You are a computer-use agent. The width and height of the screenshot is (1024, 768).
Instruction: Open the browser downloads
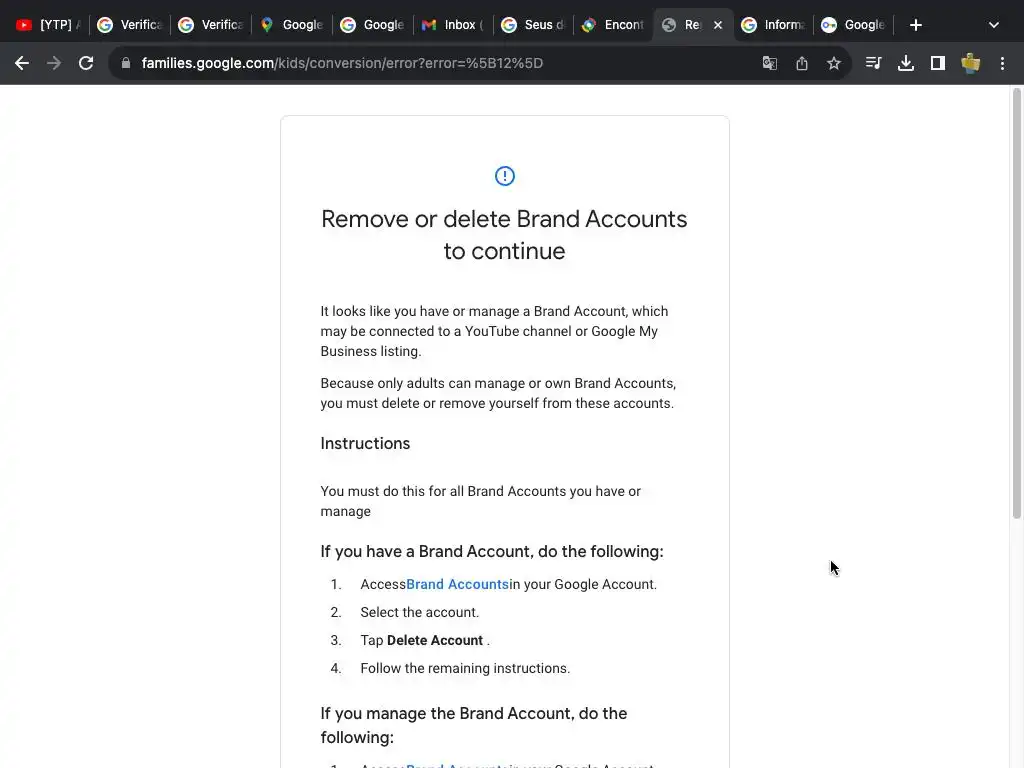click(906, 63)
